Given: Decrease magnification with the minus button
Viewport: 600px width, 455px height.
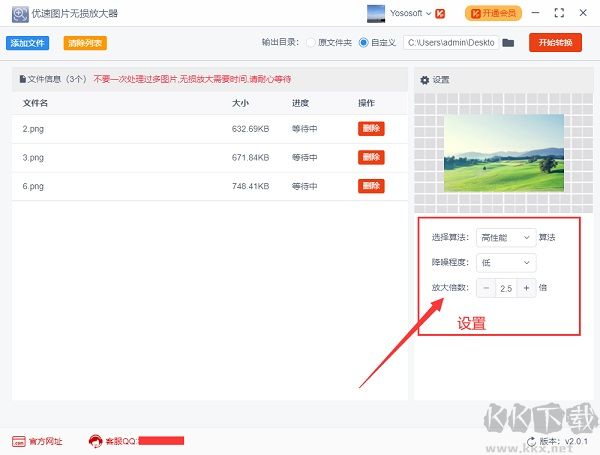Looking at the screenshot, I should pos(486,288).
